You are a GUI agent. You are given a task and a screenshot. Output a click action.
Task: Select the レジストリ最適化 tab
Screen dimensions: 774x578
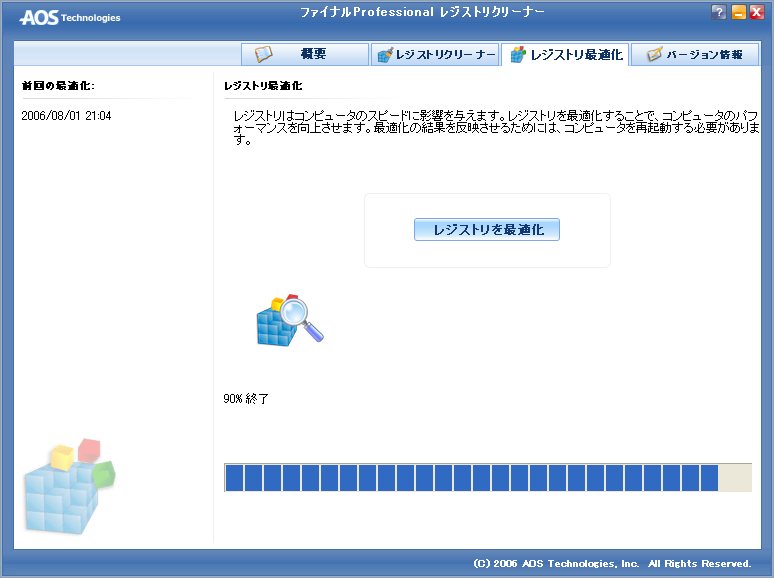(x=565, y=54)
